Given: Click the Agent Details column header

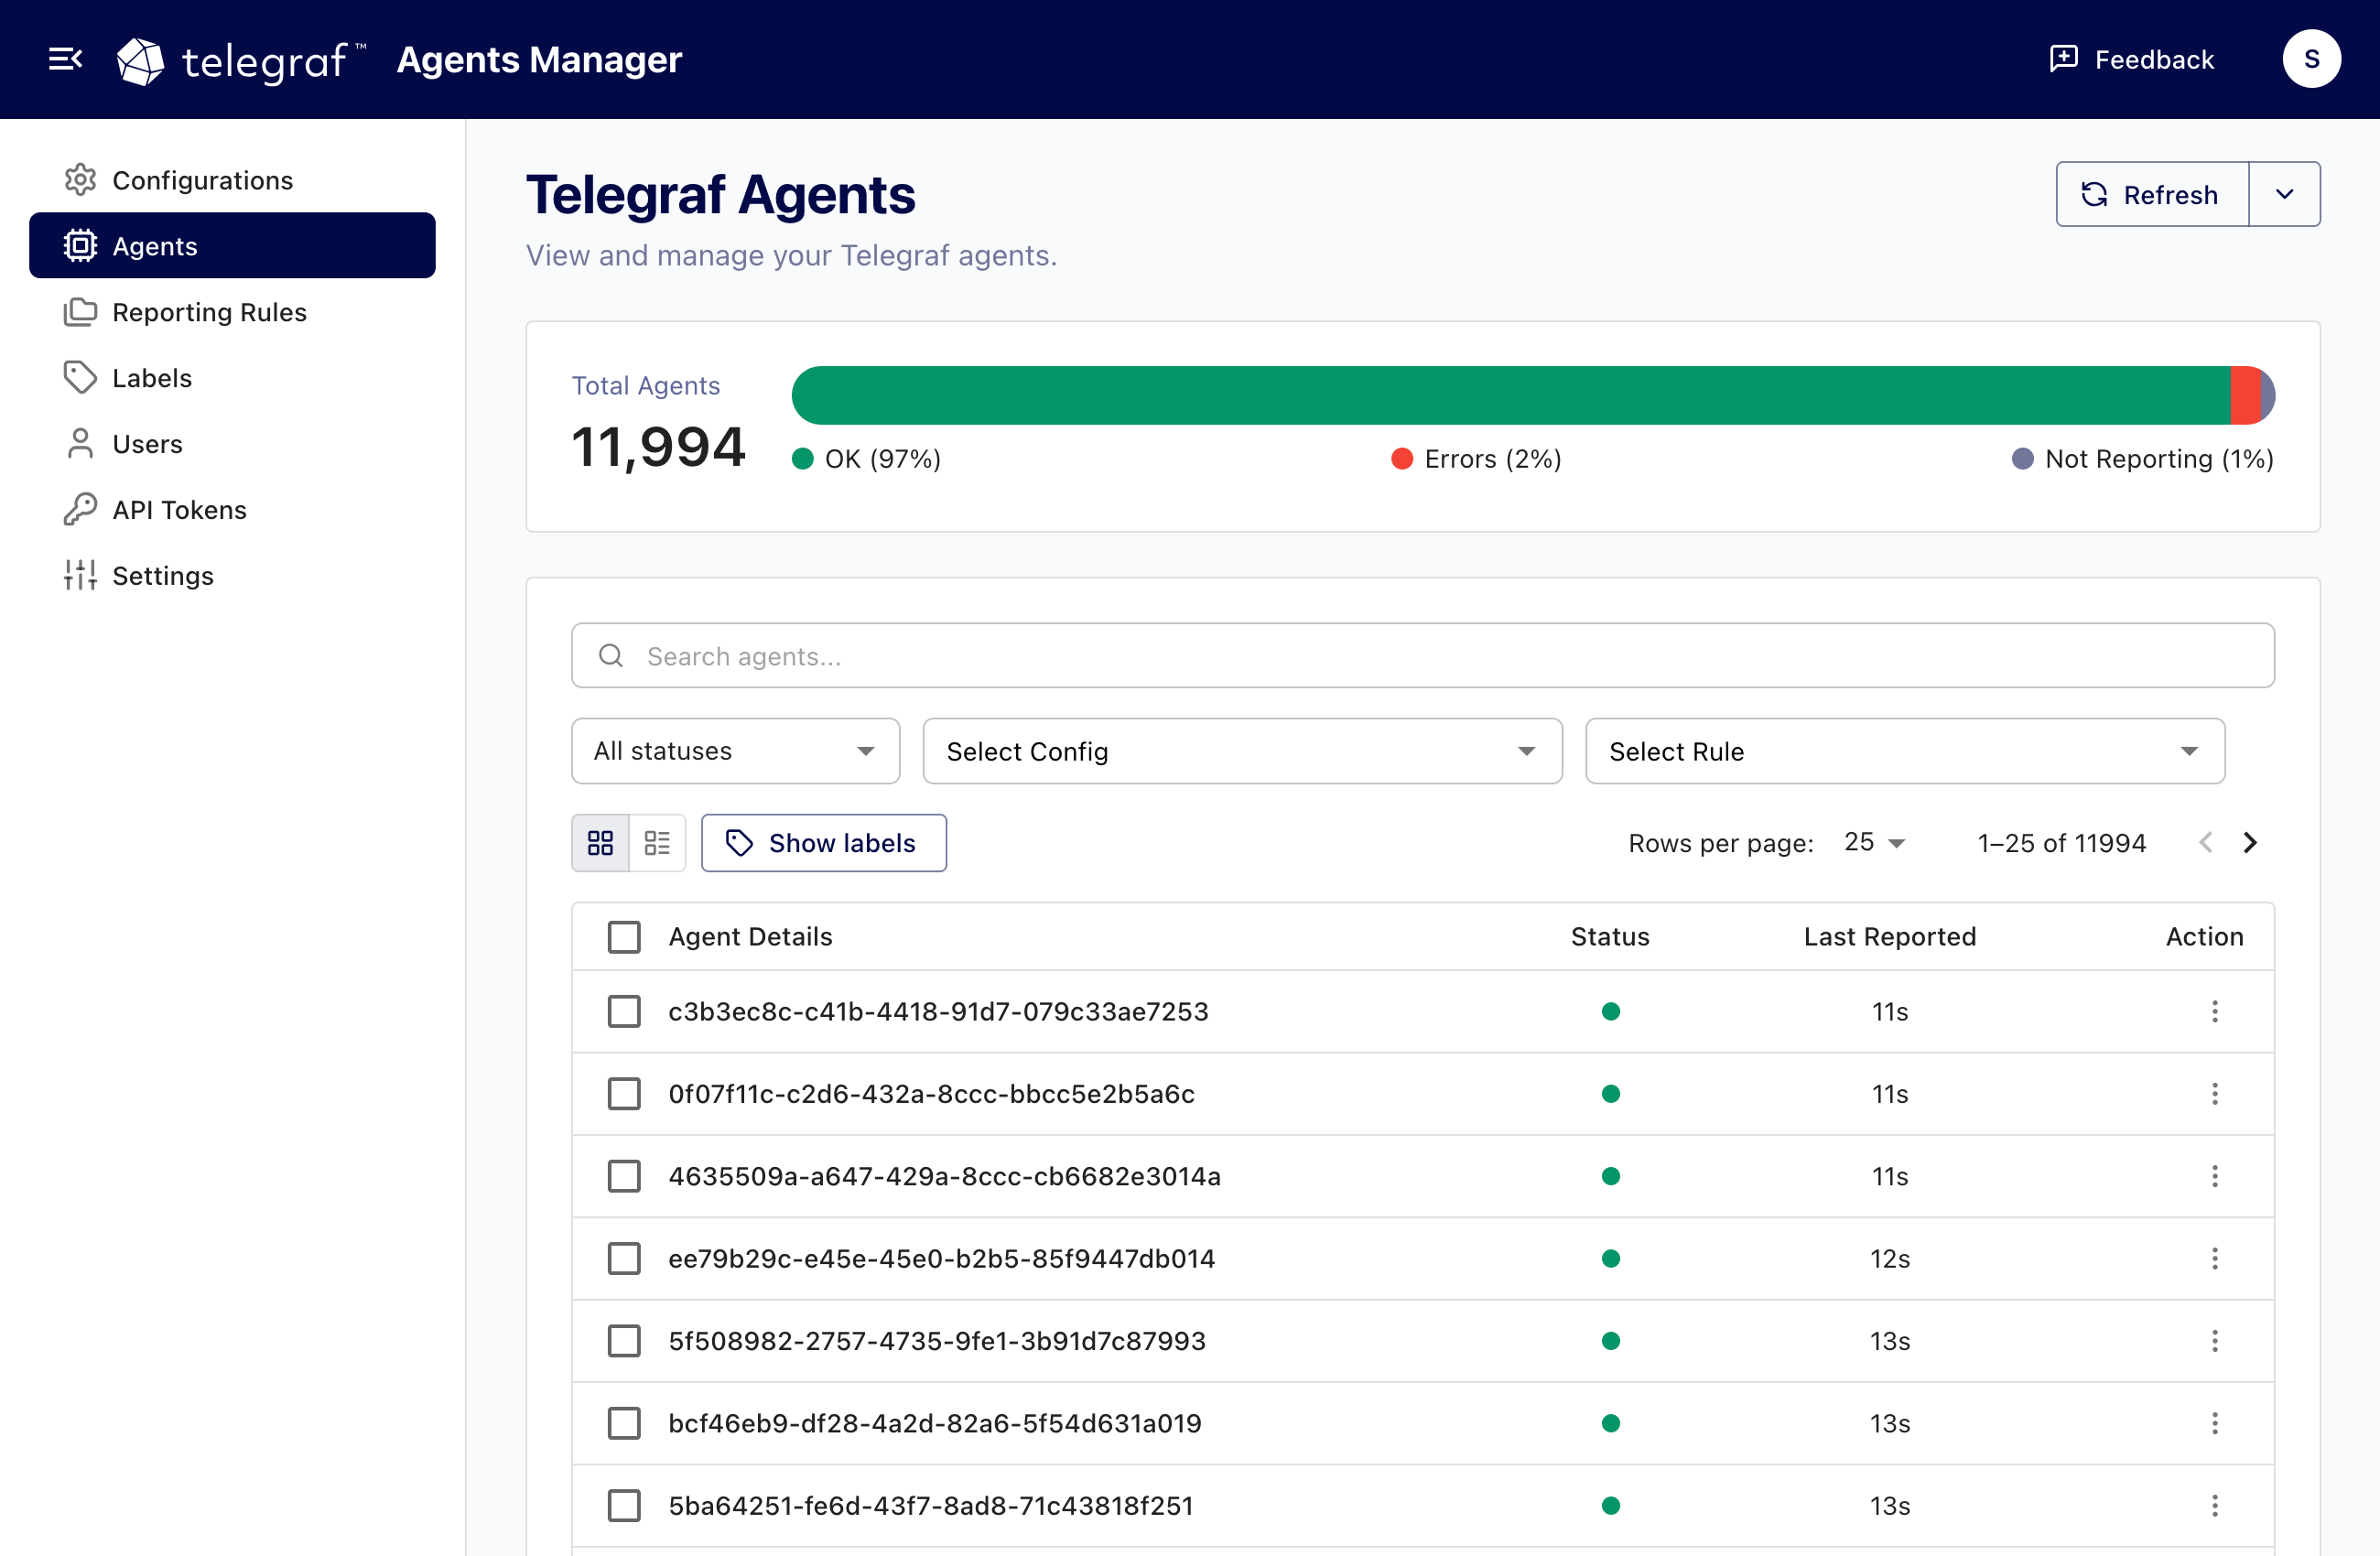Looking at the screenshot, I should (x=750, y=937).
